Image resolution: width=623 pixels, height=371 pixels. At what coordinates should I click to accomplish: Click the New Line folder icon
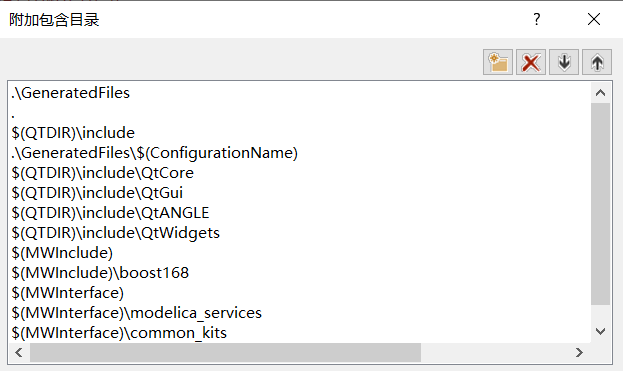(498, 62)
